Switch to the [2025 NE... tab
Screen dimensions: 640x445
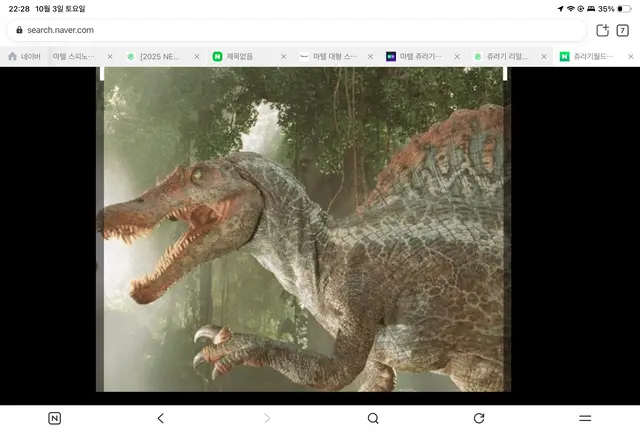point(160,56)
